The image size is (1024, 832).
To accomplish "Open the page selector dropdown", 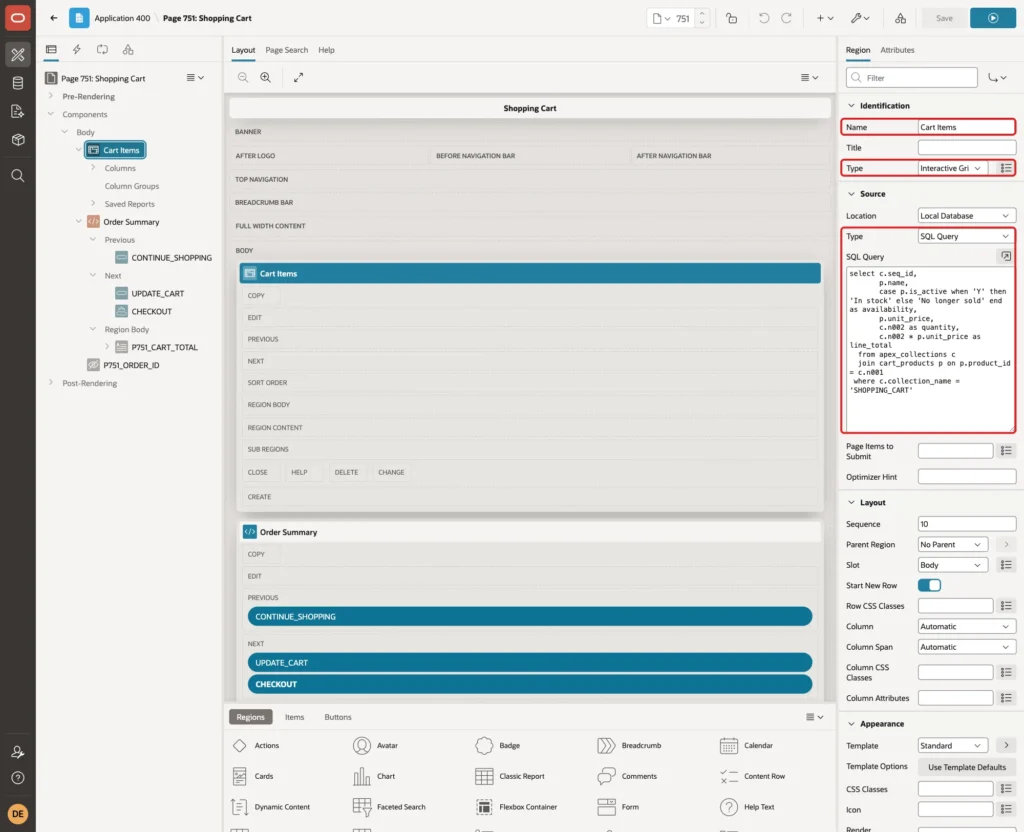I will 662,18.
